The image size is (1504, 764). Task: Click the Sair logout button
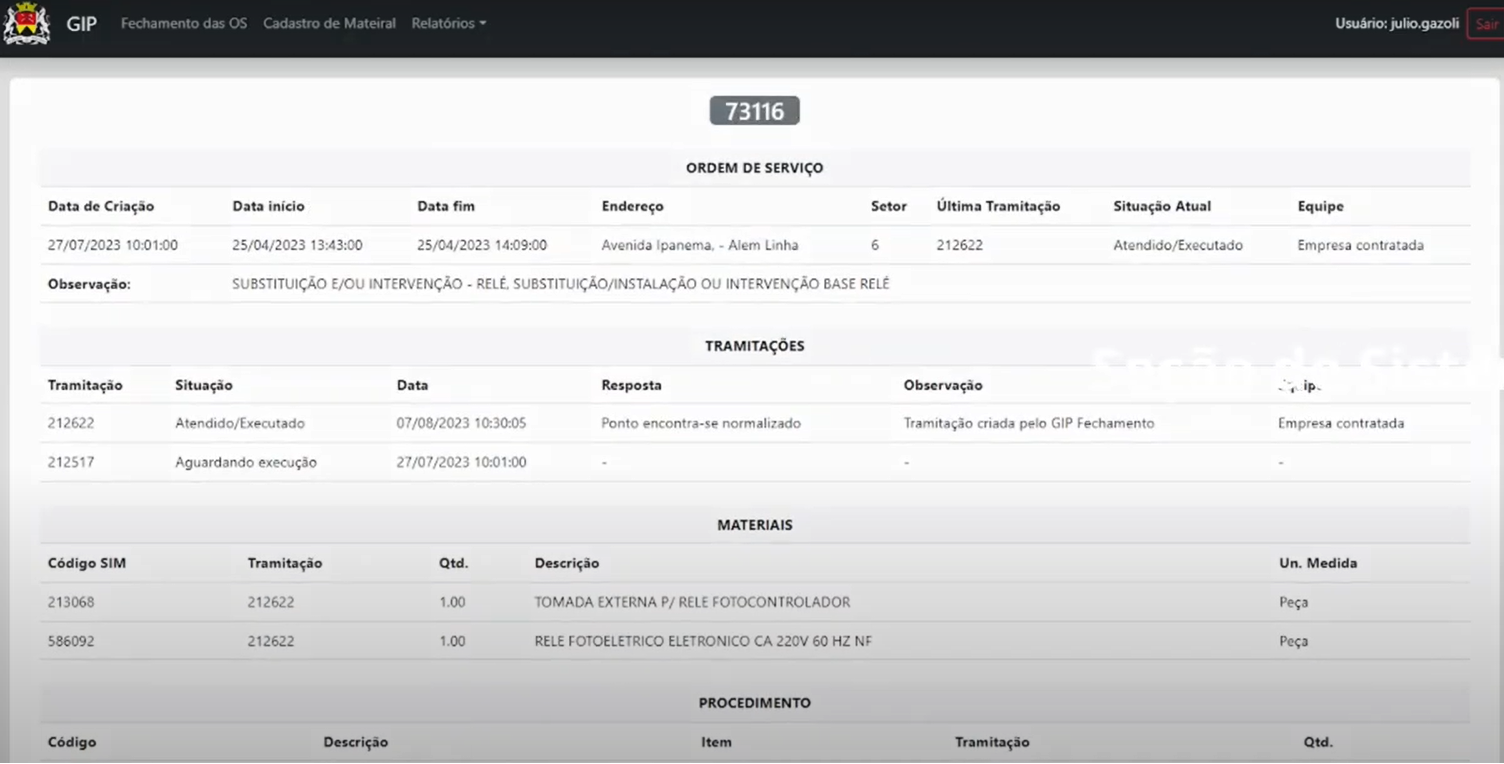point(1486,24)
